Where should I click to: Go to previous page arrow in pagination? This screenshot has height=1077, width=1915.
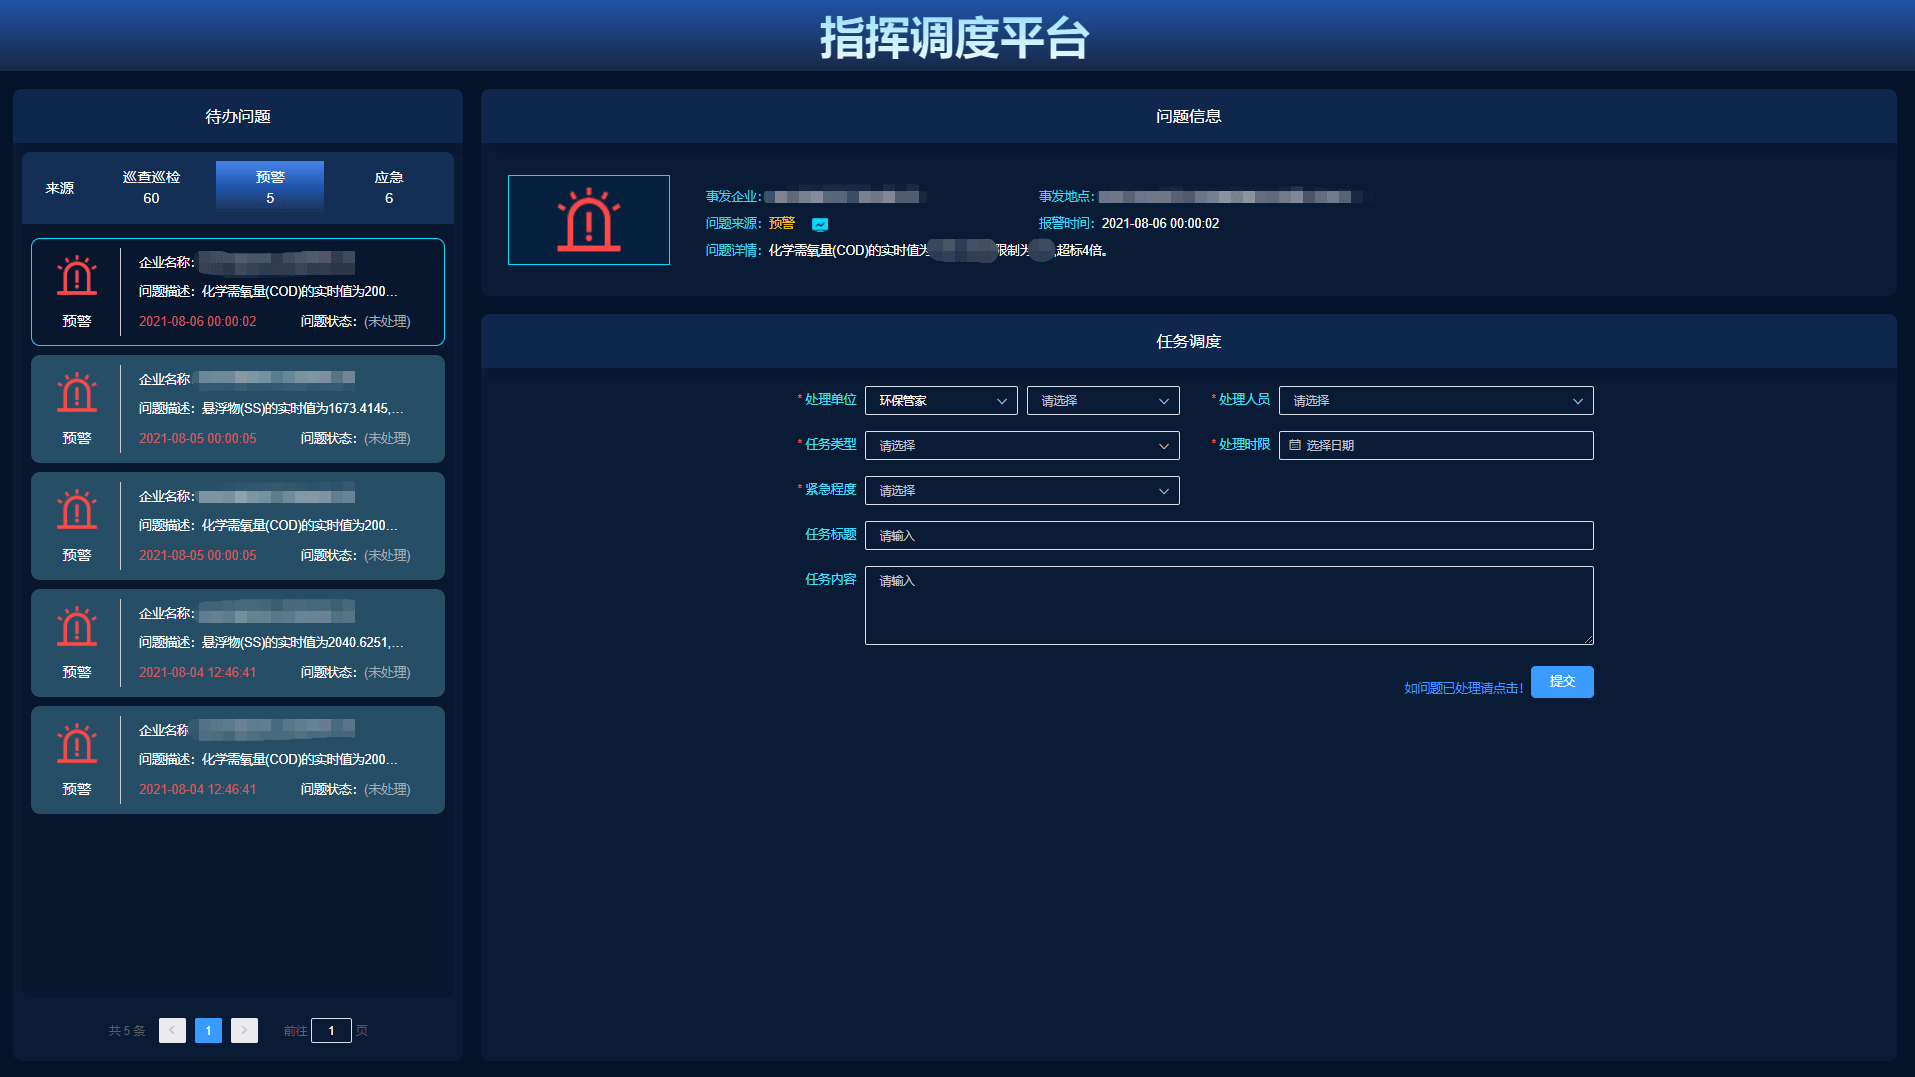coord(172,1030)
